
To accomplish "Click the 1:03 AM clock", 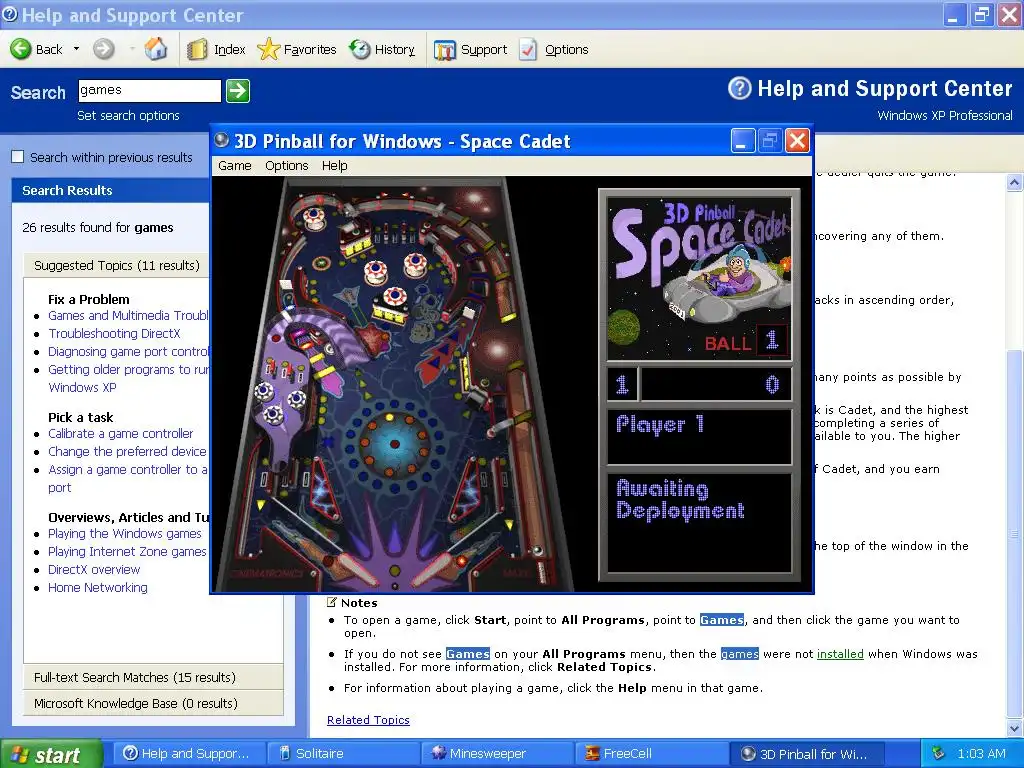I will (x=982, y=754).
